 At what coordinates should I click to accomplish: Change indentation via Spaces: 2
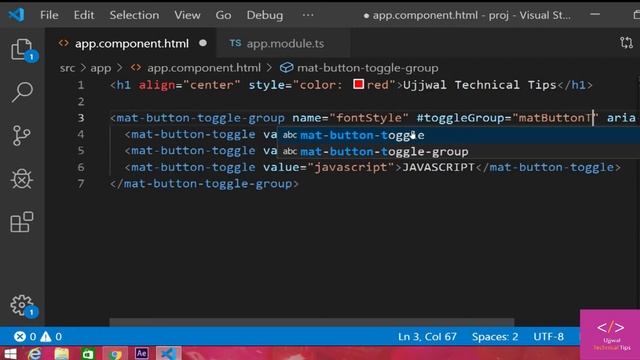pyautogui.click(x=495, y=337)
